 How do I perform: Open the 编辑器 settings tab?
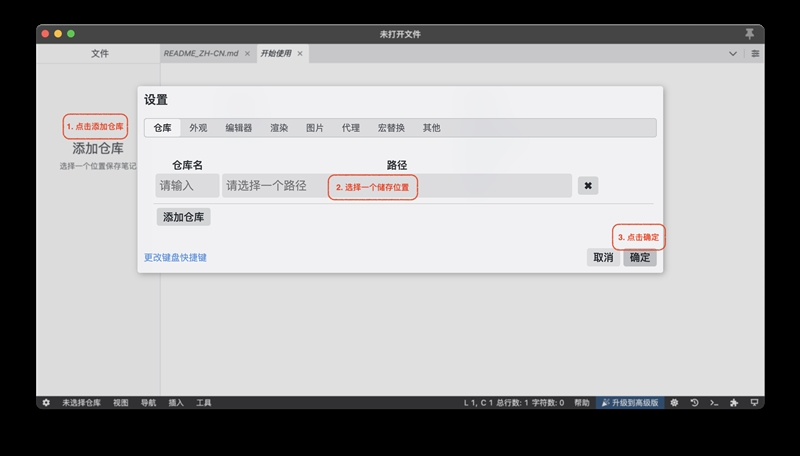[239, 128]
